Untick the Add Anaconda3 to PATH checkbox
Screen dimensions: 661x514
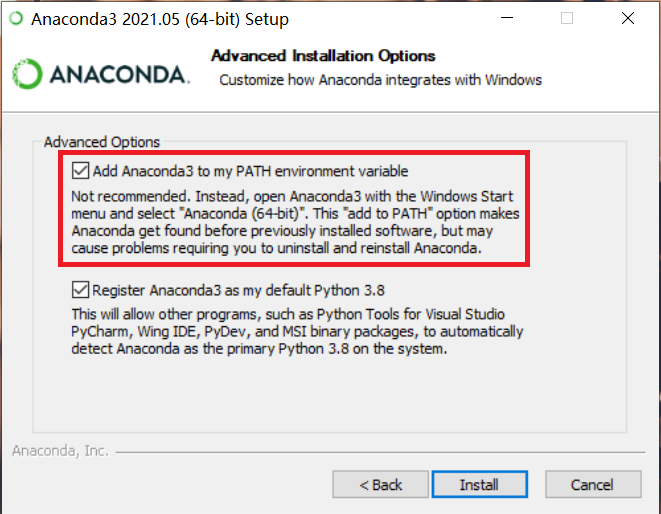pos(81,171)
